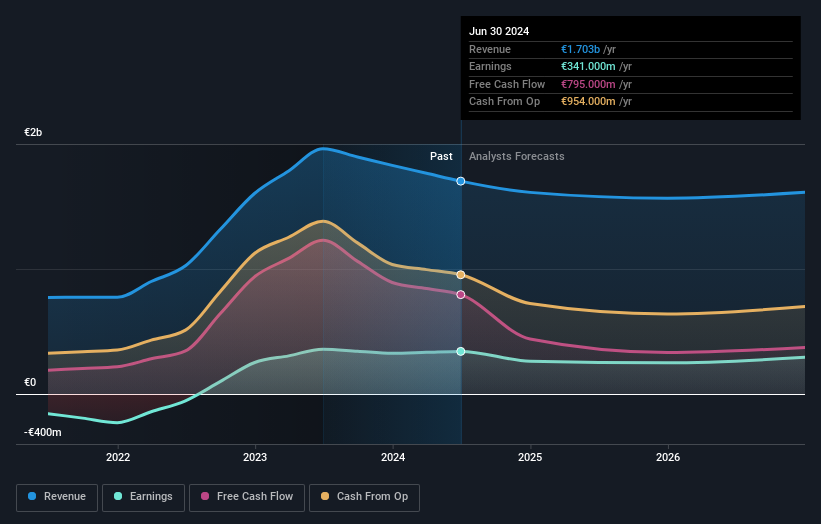This screenshot has height=524, width=821.
Task: Click the 2026 x-axis label
Action: click(668, 457)
